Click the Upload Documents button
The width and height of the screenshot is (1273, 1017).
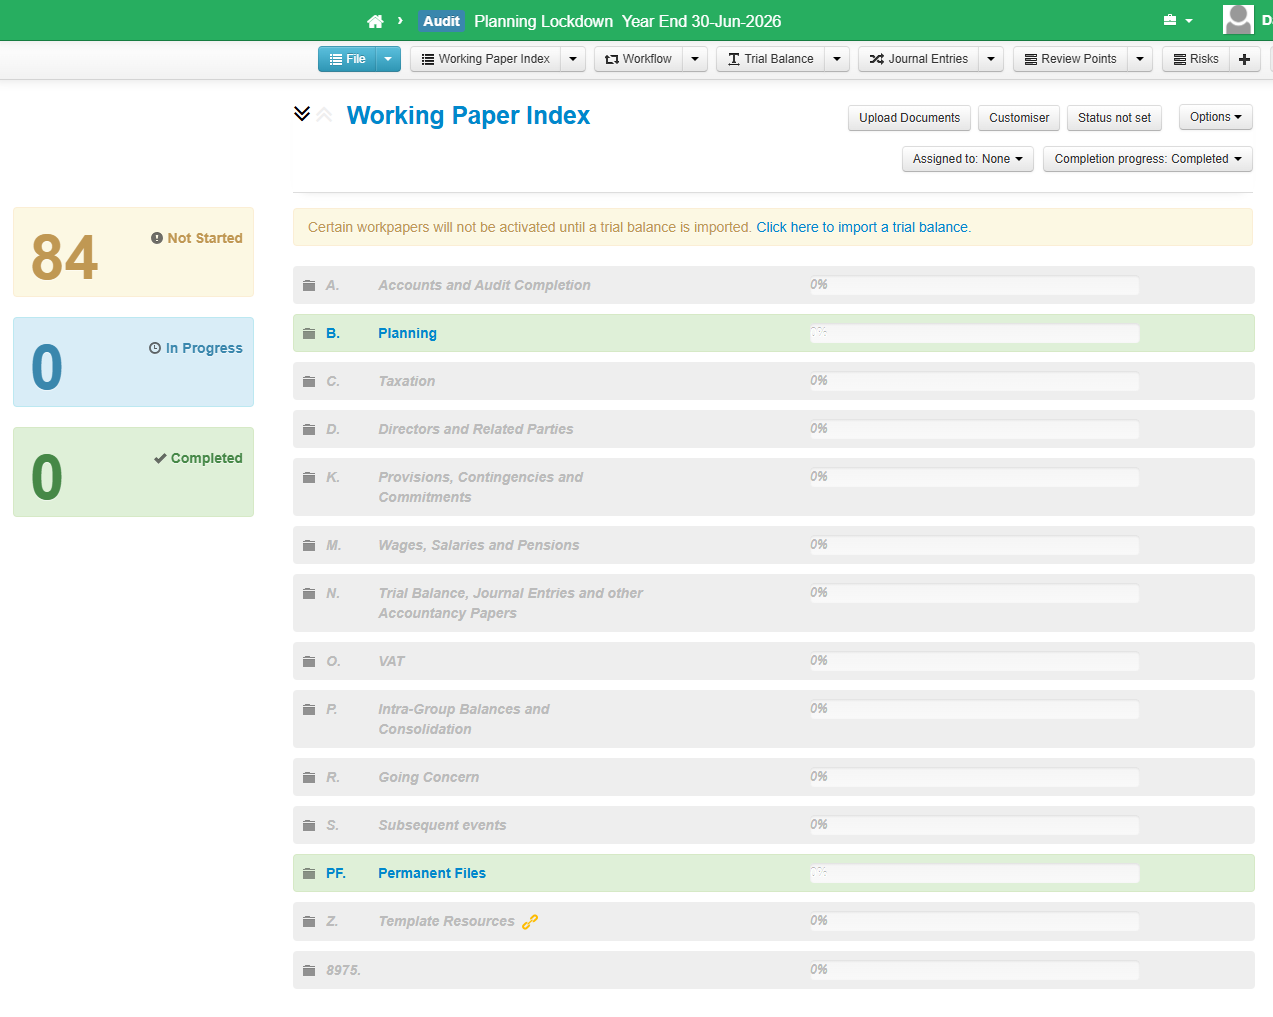point(909,118)
